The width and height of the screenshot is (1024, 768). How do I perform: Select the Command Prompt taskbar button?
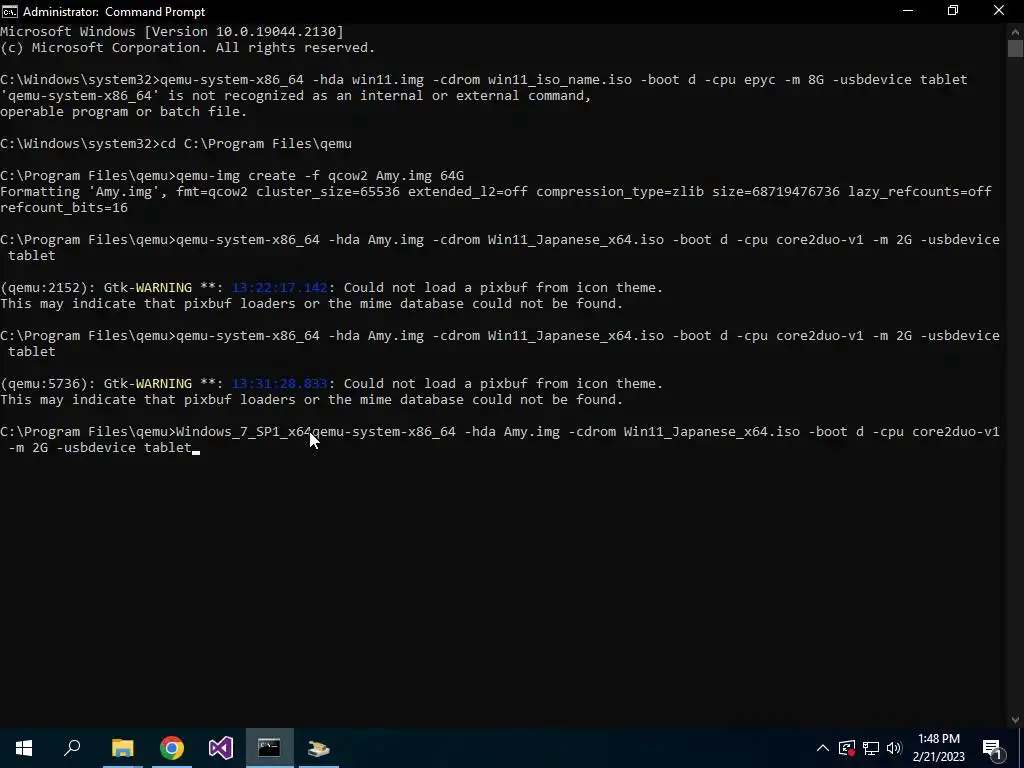pyautogui.click(x=269, y=748)
